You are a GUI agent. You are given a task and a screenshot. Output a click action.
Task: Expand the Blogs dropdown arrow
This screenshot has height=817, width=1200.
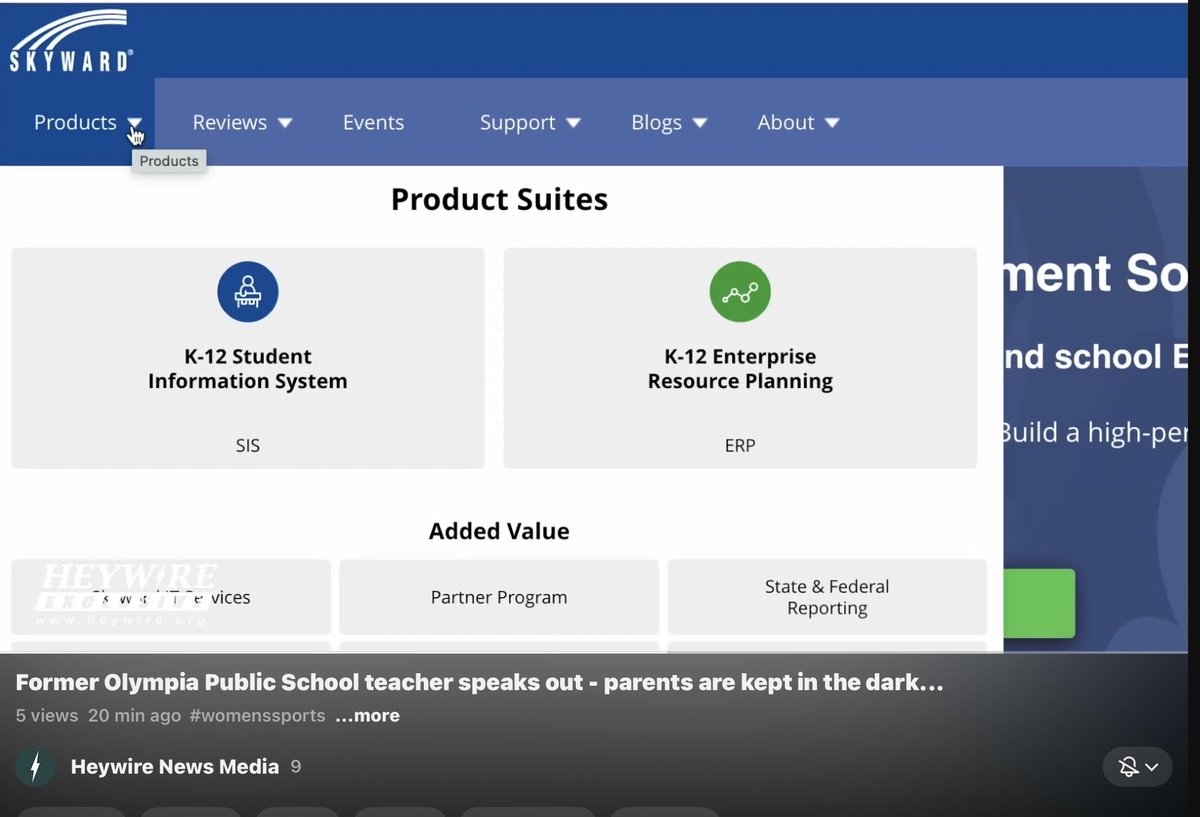(700, 123)
